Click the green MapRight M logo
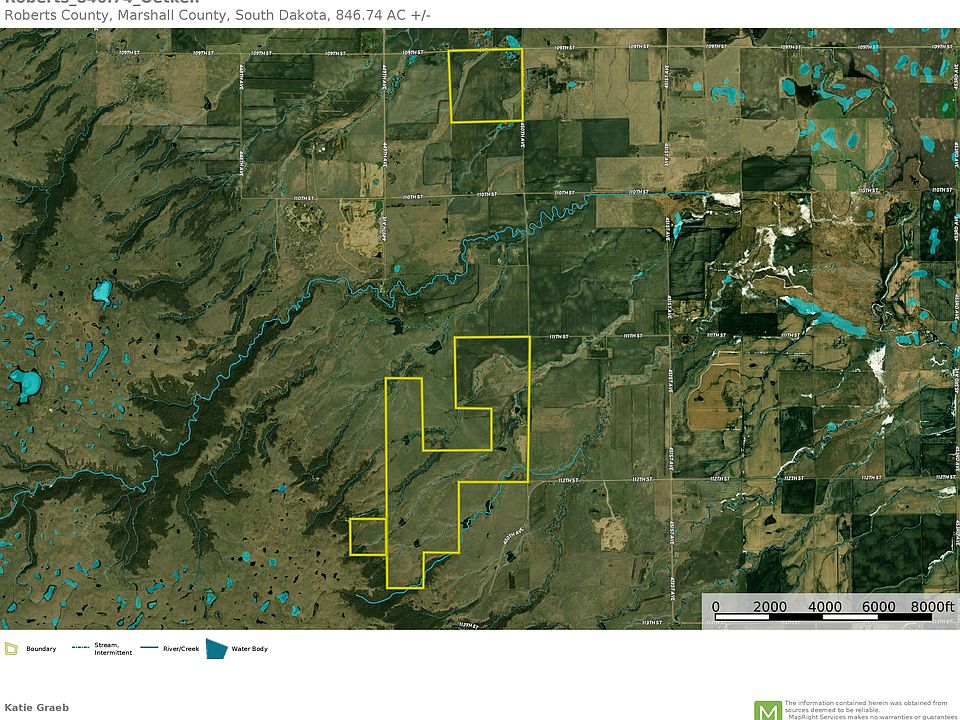Screen dimensions: 960x720 (768, 711)
